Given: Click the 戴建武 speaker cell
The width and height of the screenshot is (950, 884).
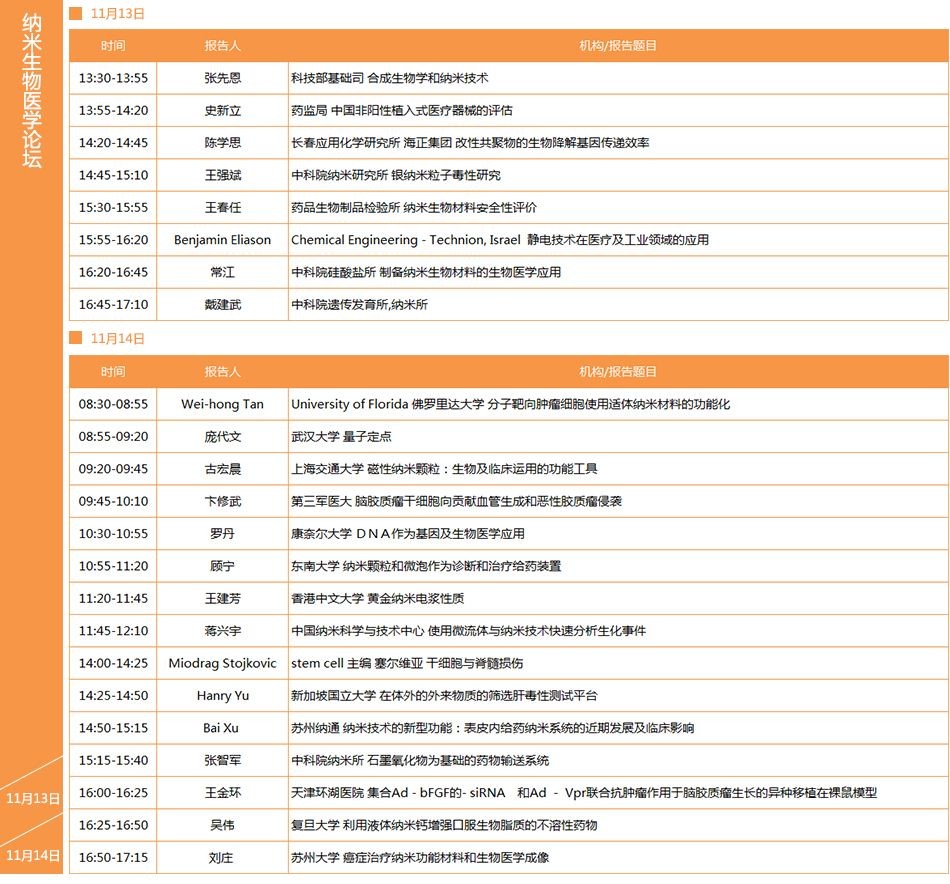Looking at the screenshot, I should point(222,305).
